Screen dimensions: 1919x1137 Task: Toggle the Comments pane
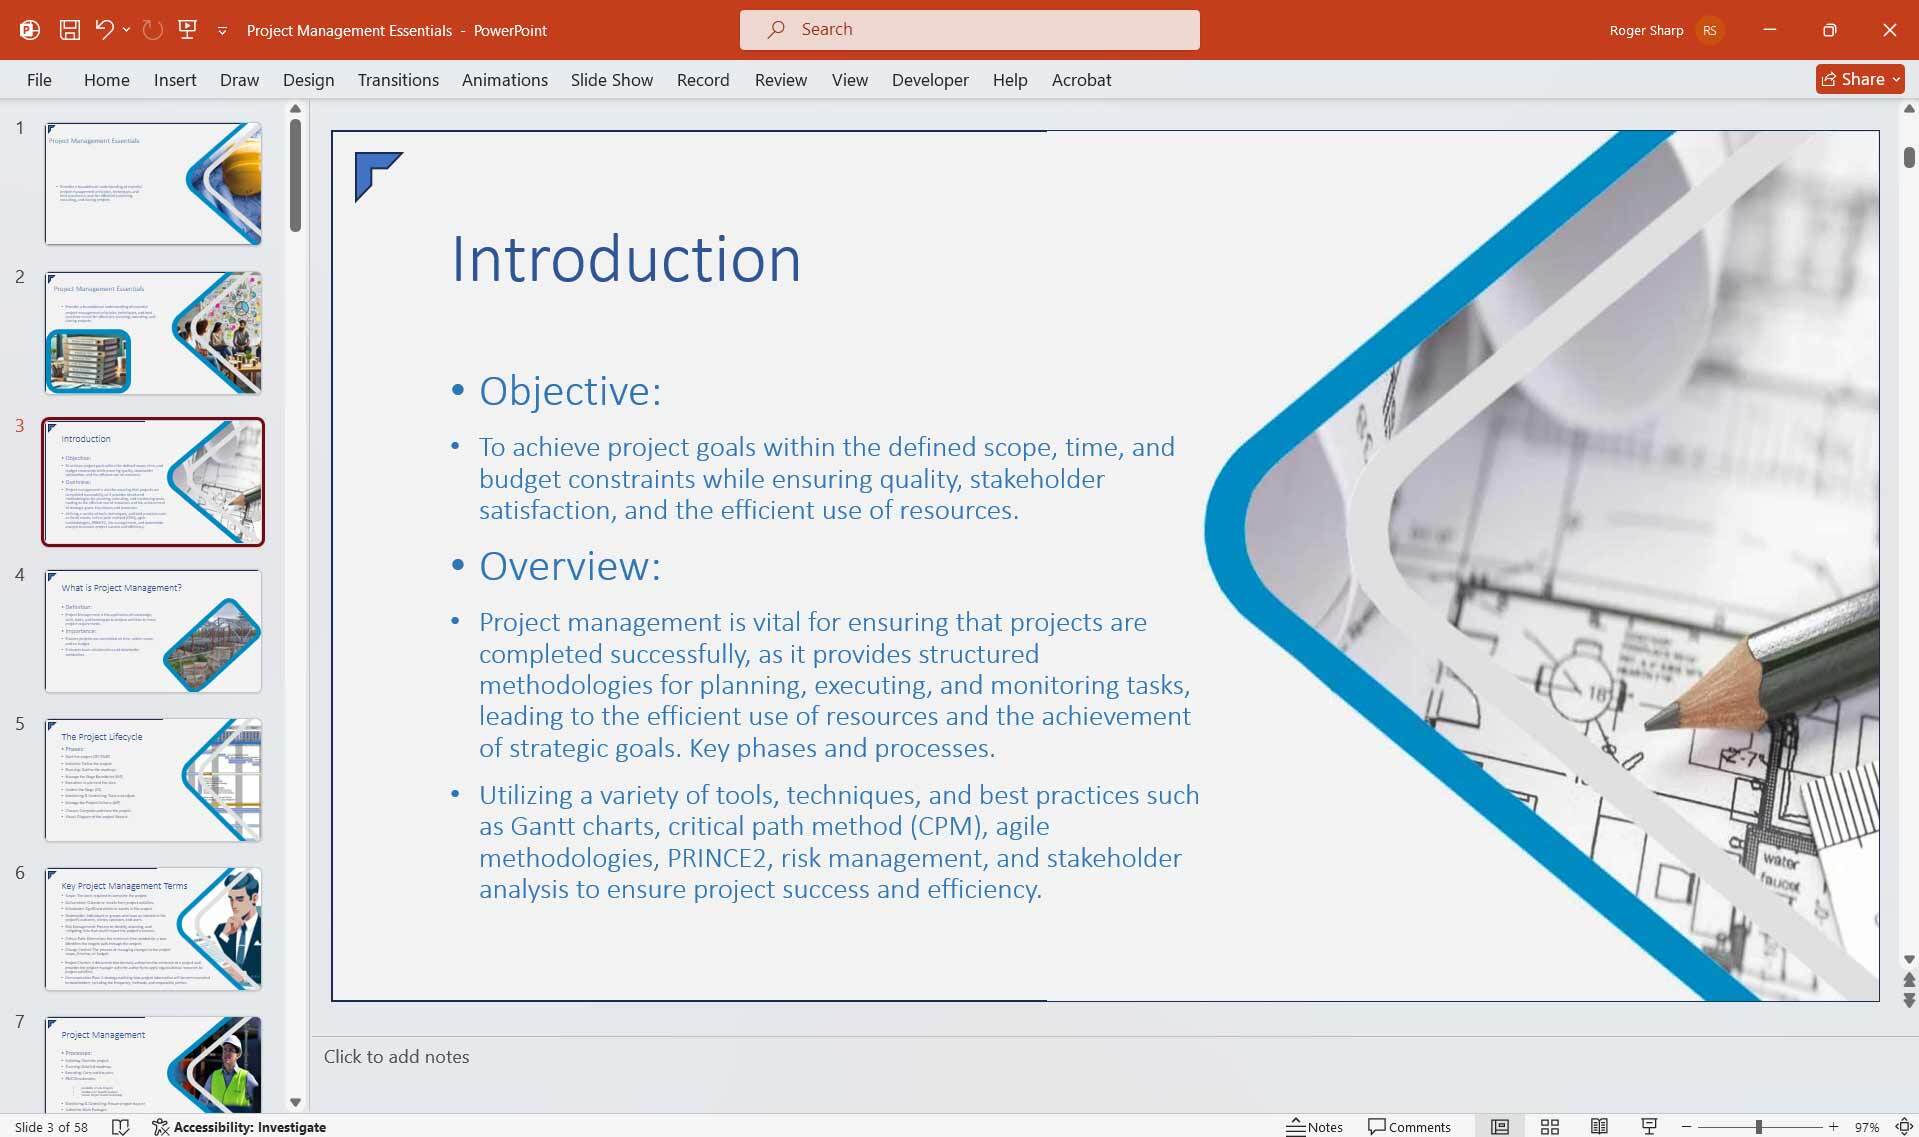tap(1408, 1127)
